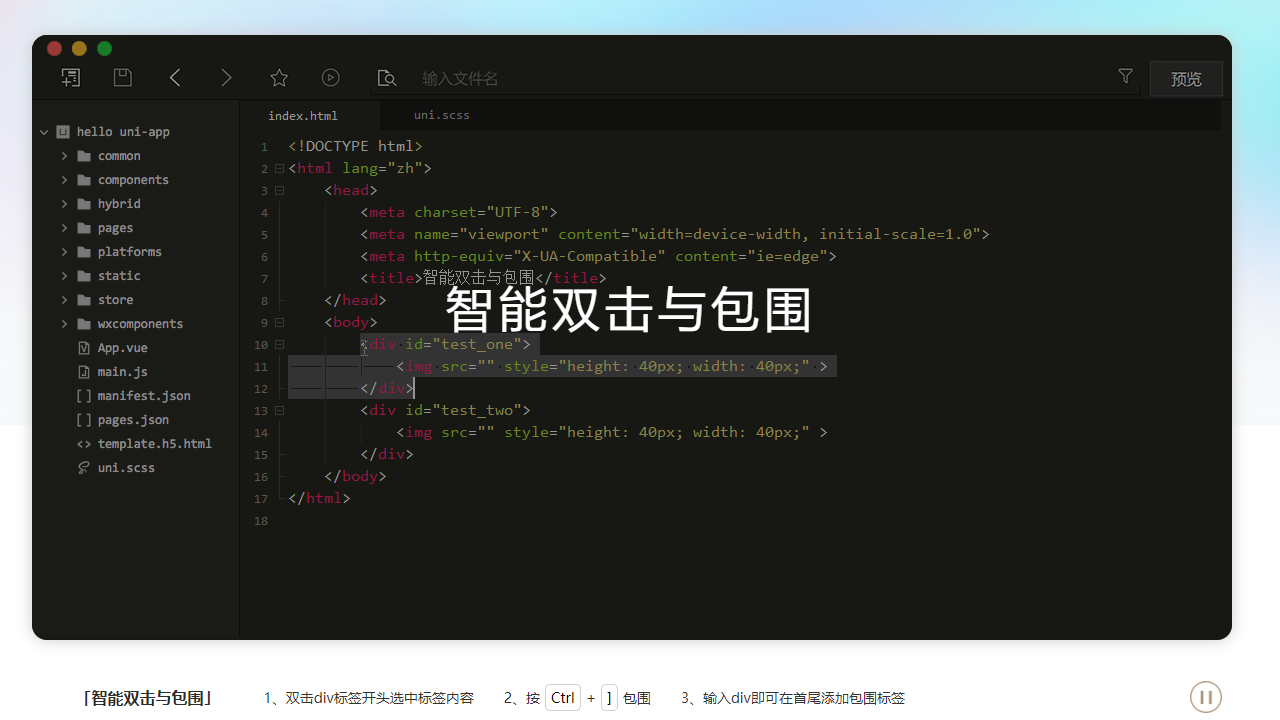Click the Save toolbar icon
The width and height of the screenshot is (1280, 720).
click(122, 77)
